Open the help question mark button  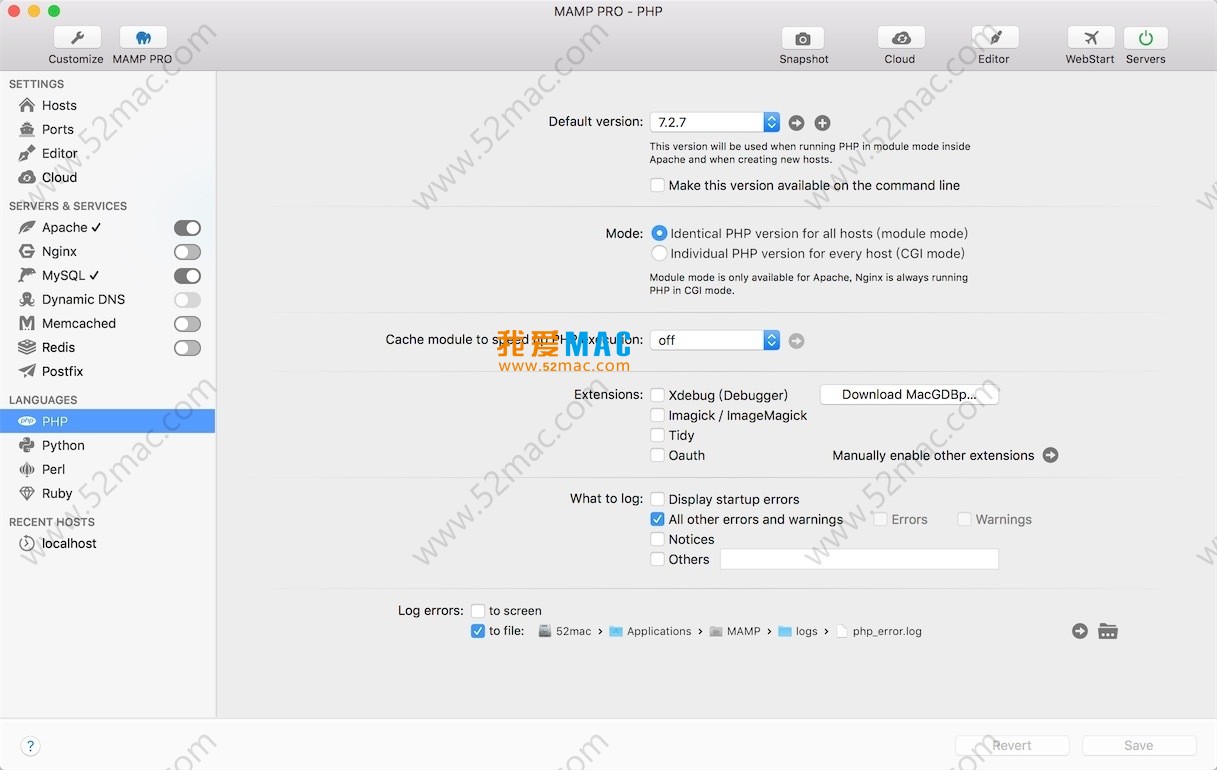[30, 746]
